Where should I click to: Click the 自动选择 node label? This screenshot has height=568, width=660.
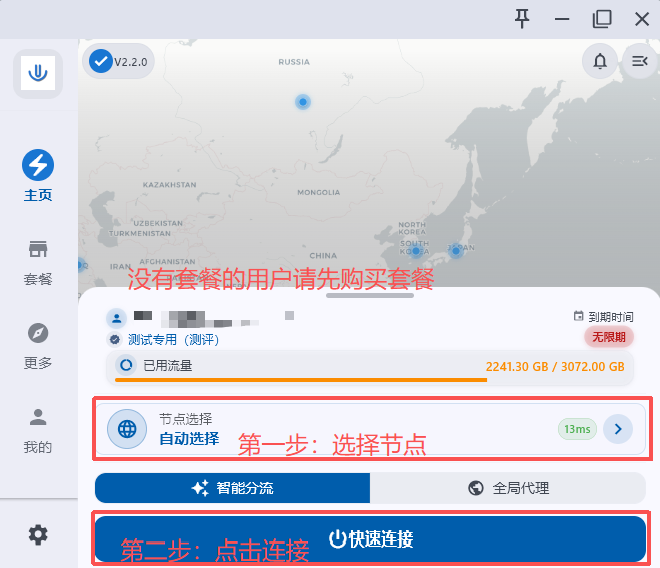[189, 439]
